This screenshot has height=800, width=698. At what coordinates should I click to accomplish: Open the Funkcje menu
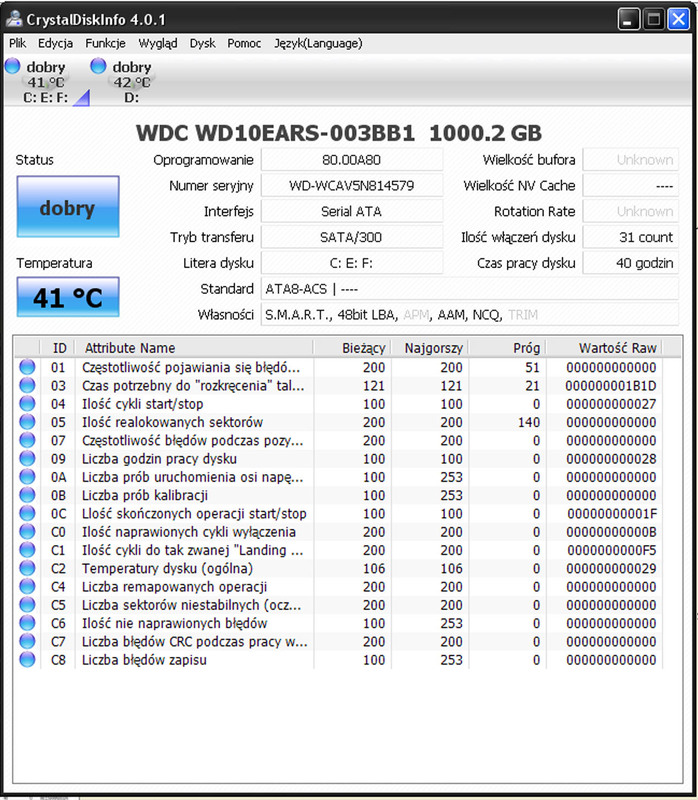tap(105, 43)
